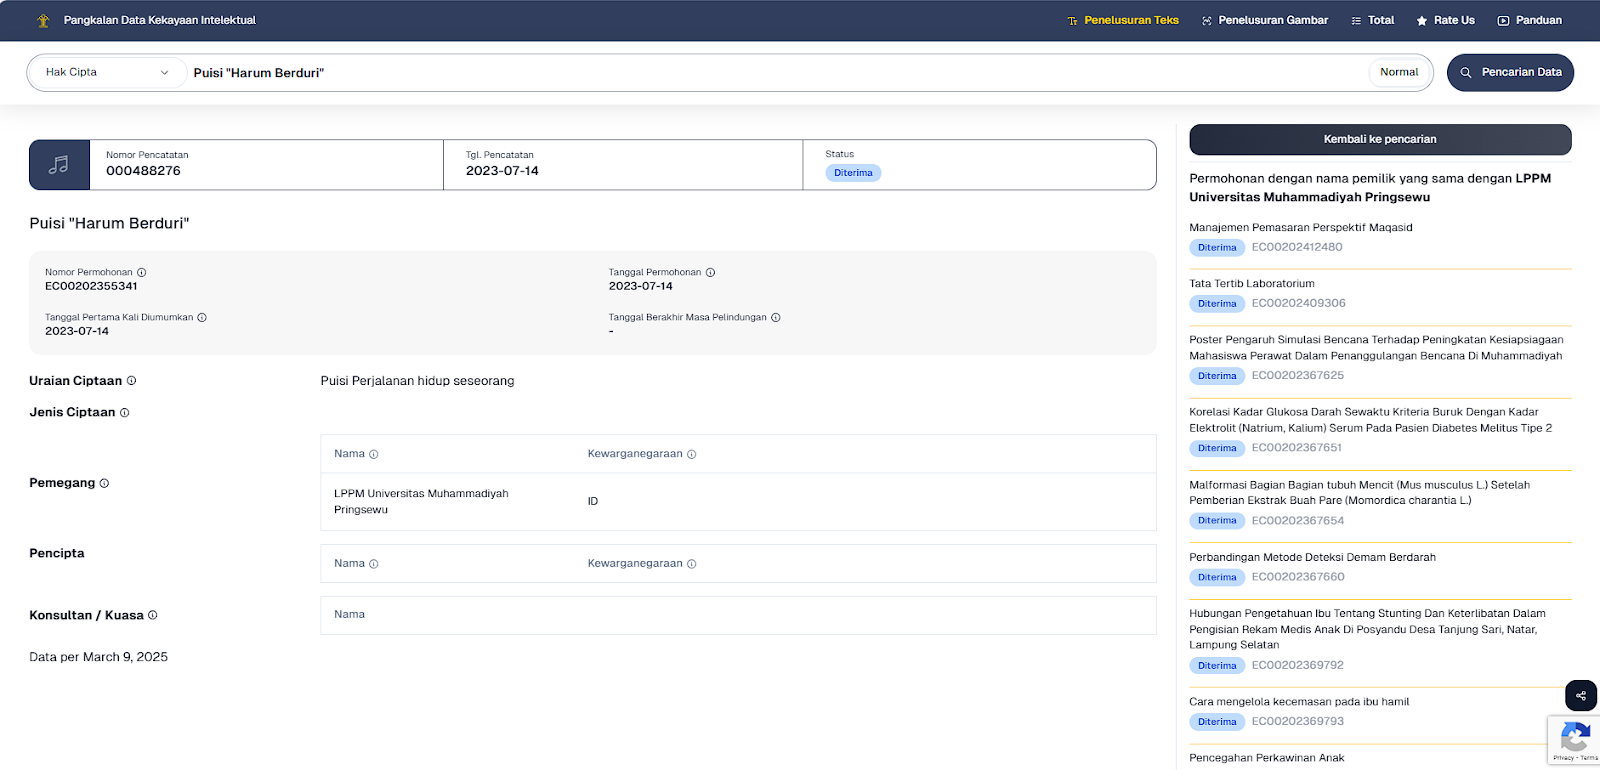Image resolution: width=1600 pixels, height=770 pixels.
Task: Click Kewarganegaraan info icon in Pemegang table
Action: 692,454
